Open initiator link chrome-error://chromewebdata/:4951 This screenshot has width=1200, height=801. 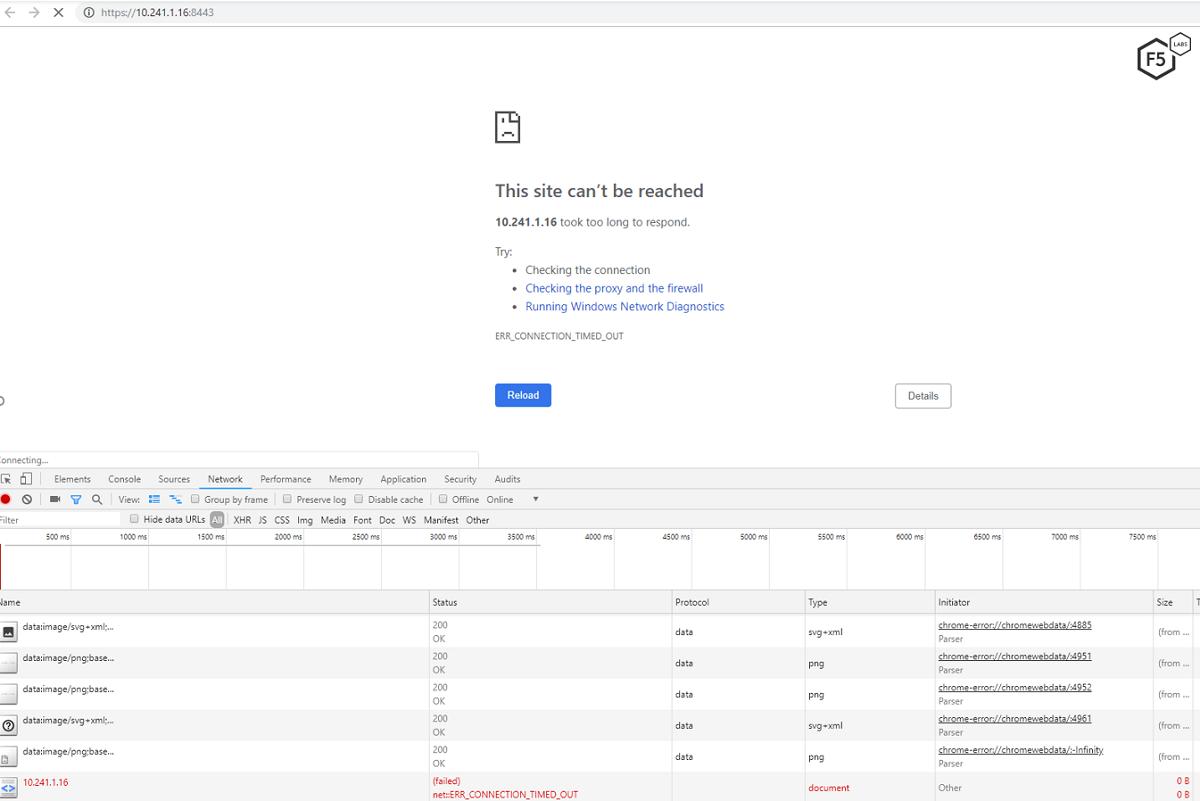coord(1015,656)
